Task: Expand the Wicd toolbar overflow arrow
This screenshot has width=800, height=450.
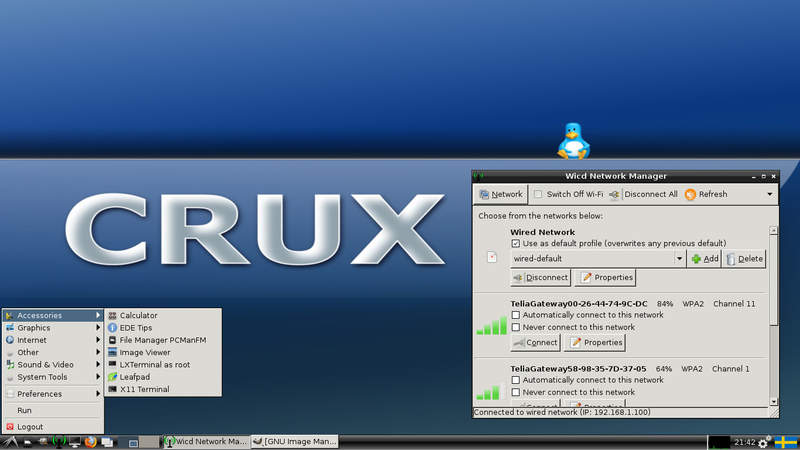Action: (769, 194)
